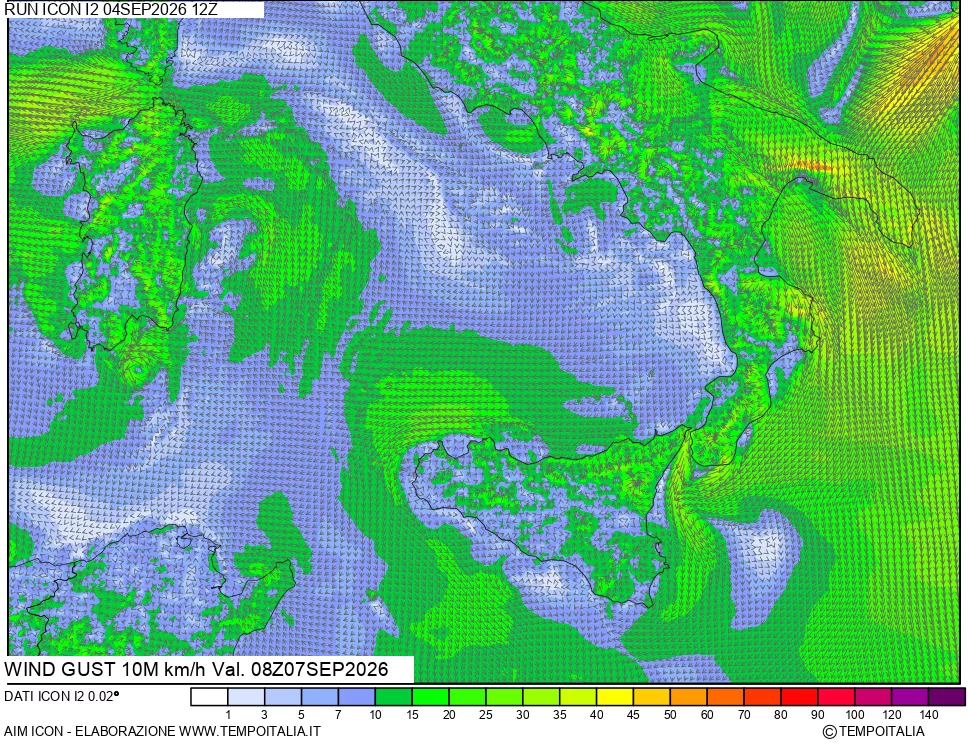Select the legend swatch between 1 and 3
This screenshot has height=745, width=968.
[x=246, y=697]
